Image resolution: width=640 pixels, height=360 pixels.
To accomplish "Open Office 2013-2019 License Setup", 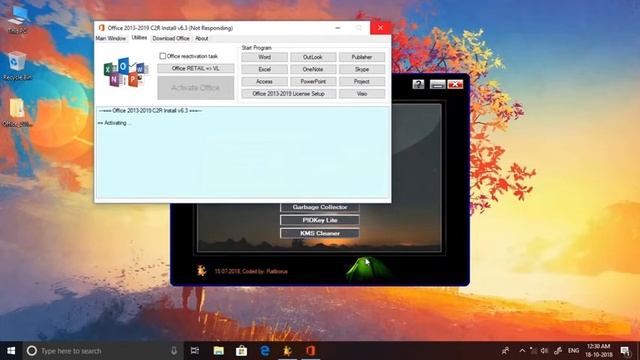I will pos(289,94).
